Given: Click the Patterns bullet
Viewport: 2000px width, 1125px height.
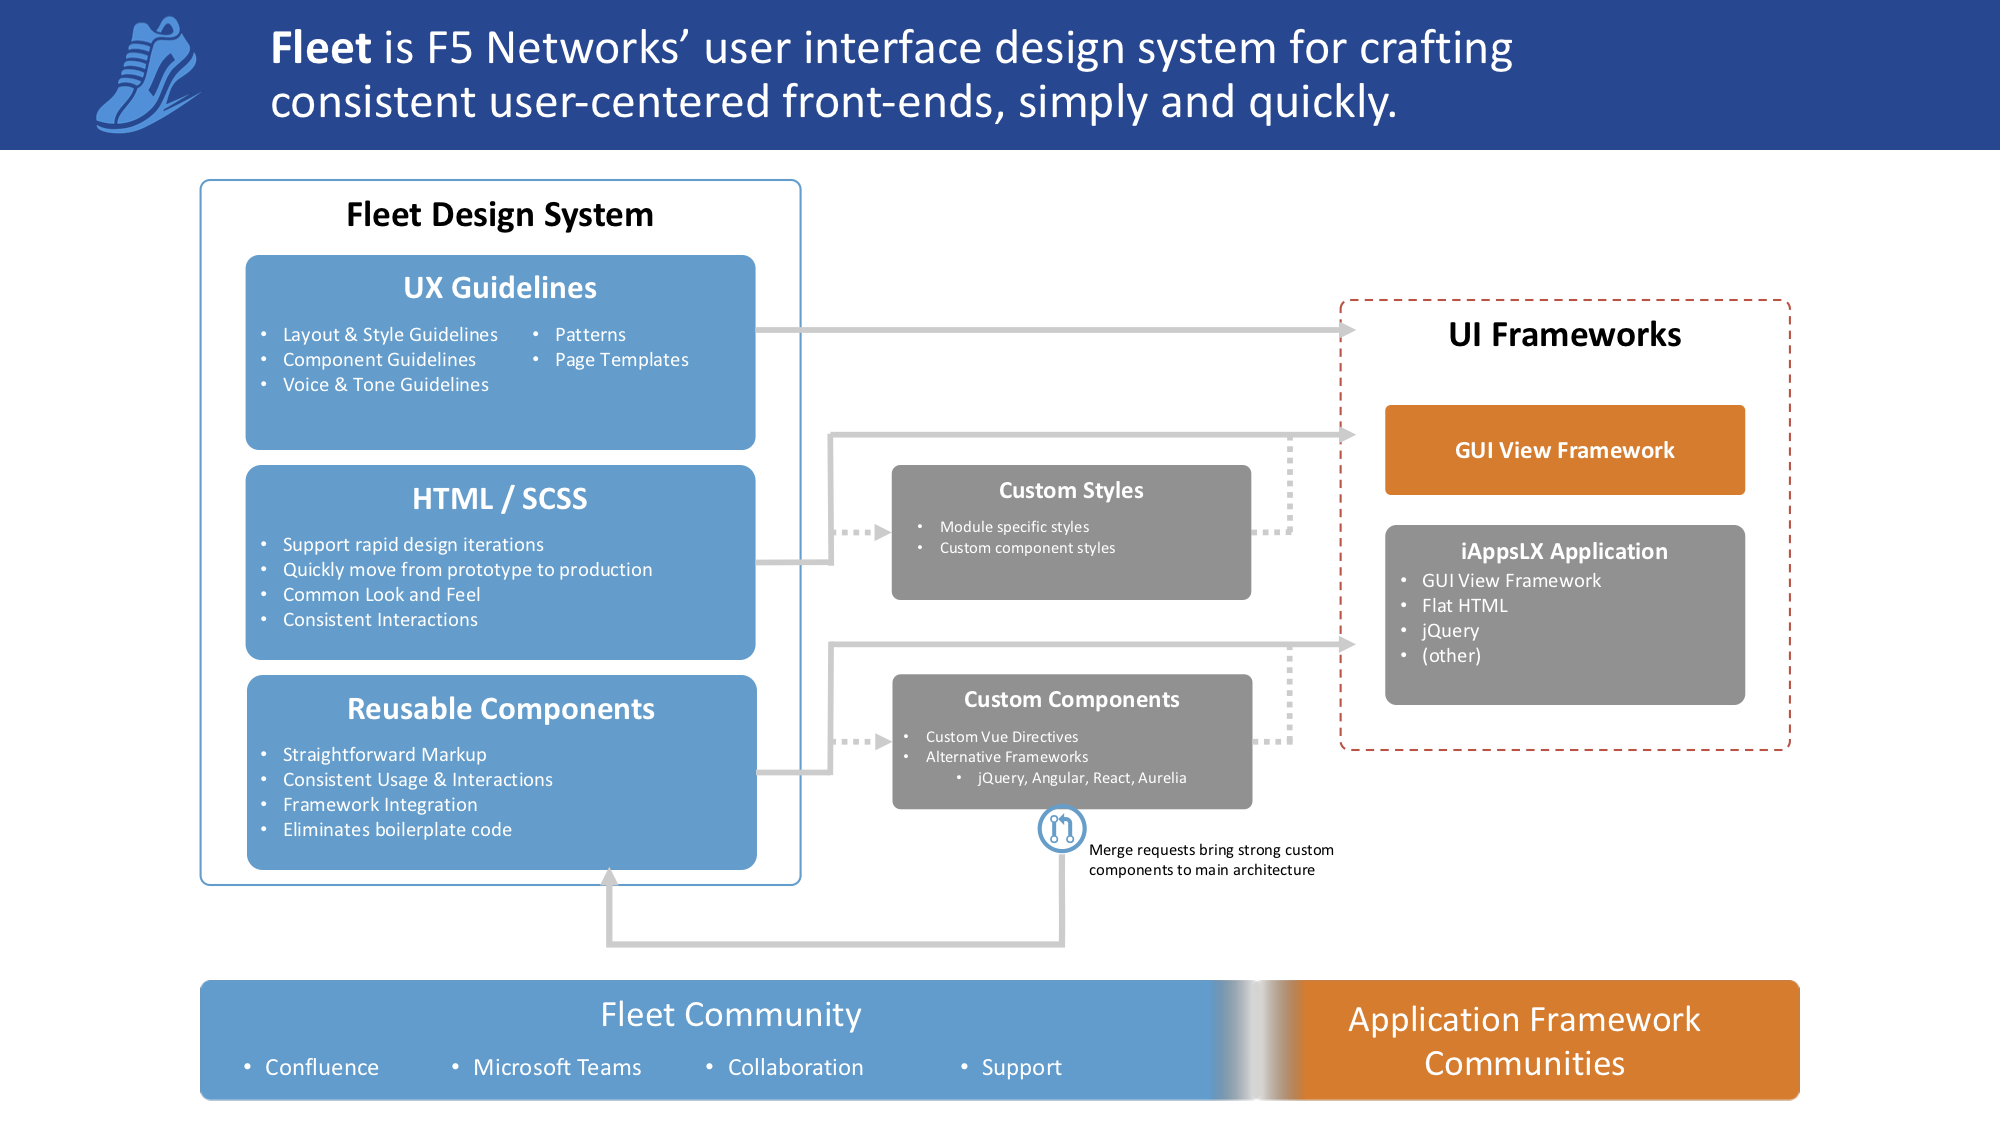Looking at the screenshot, I should pos(590,334).
